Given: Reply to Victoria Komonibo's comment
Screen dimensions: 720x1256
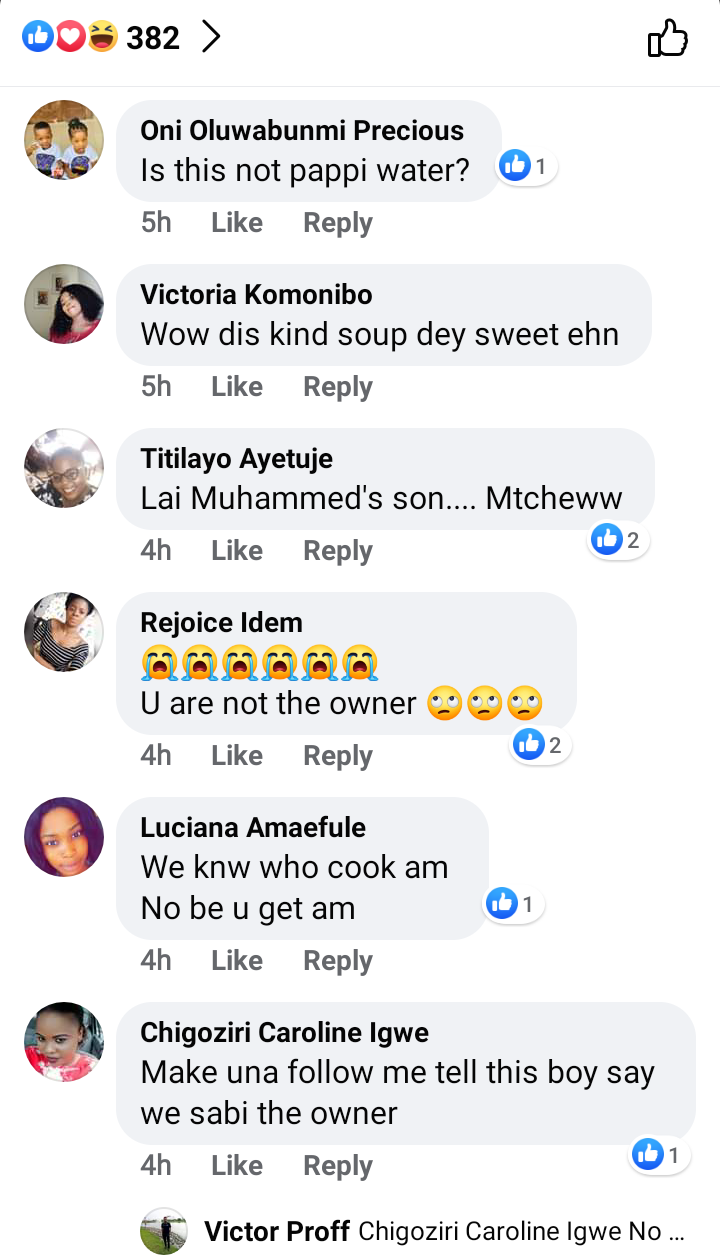Looking at the screenshot, I should [338, 387].
